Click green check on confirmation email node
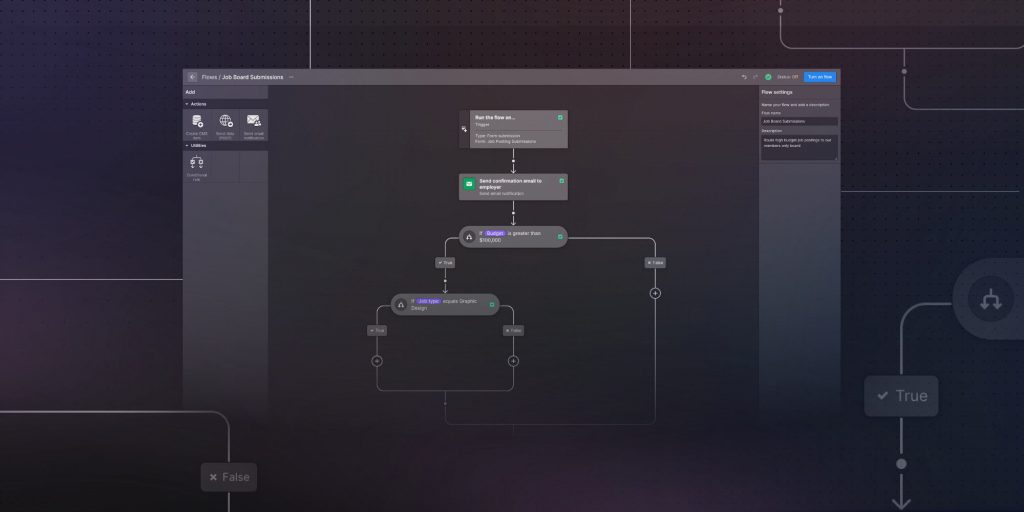The image size is (1024, 512). 561,181
